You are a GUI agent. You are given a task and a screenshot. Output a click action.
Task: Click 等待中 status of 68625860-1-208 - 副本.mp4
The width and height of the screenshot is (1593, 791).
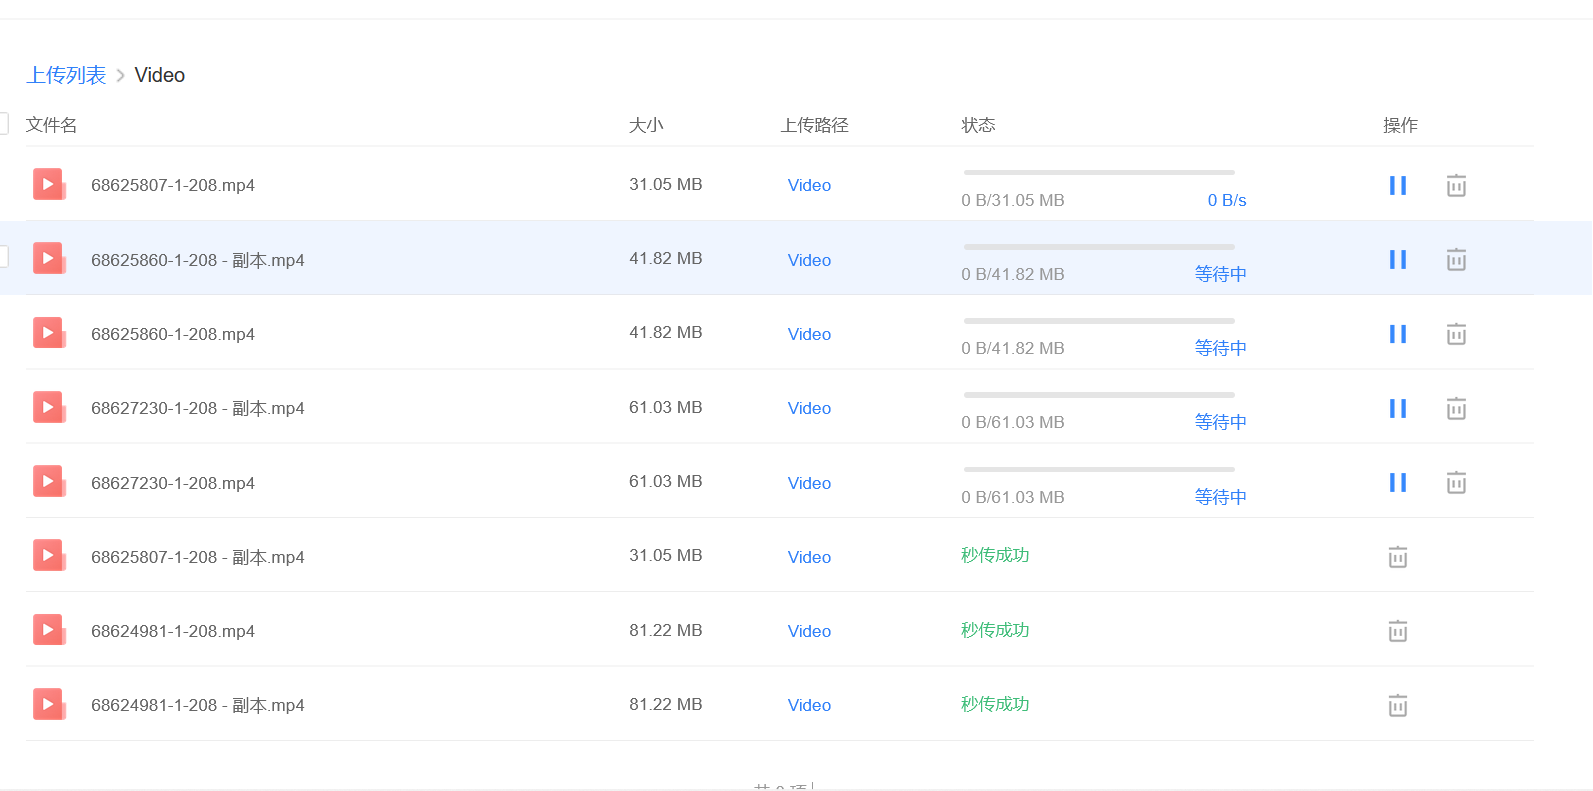point(1221,274)
